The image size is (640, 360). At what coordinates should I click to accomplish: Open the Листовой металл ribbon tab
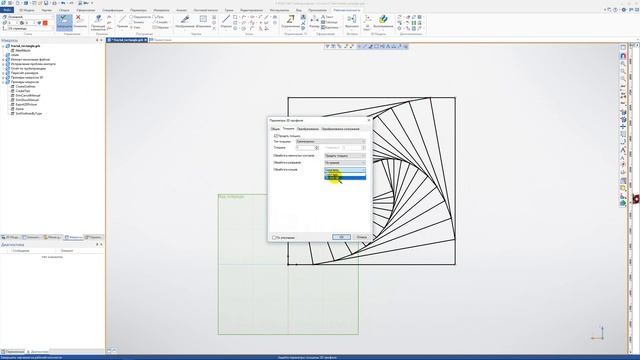(x=206, y=10)
